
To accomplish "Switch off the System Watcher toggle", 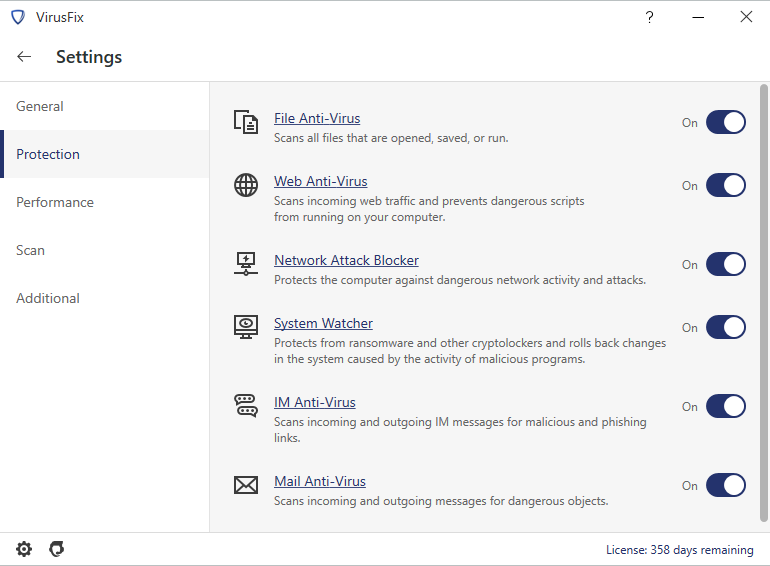I will click(726, 327).
